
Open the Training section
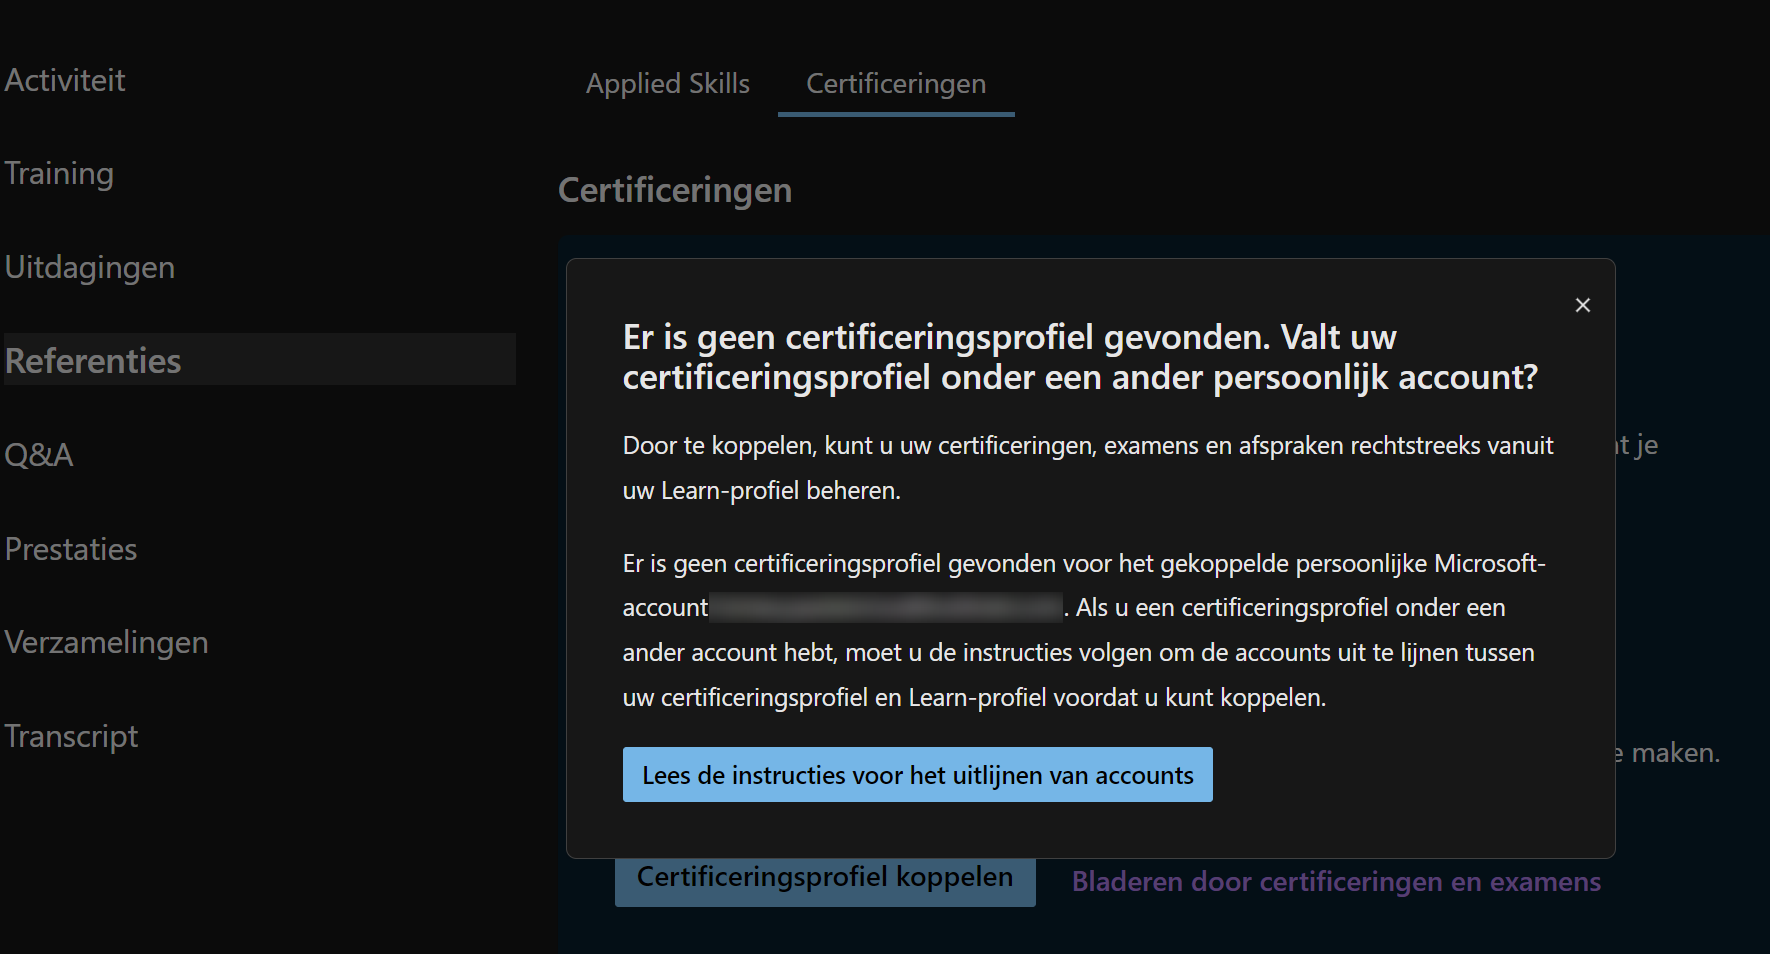click(59, 172)
